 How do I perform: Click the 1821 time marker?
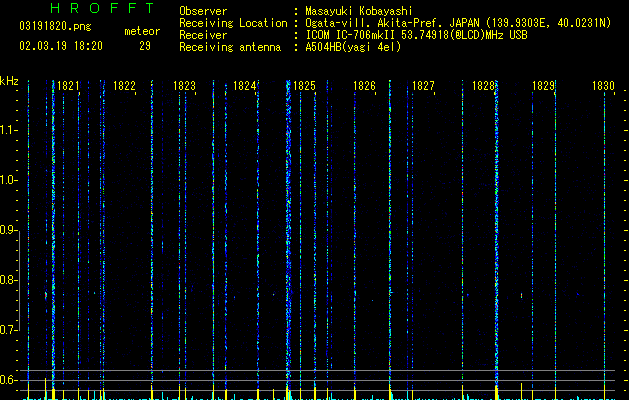[x=68, y=86]
